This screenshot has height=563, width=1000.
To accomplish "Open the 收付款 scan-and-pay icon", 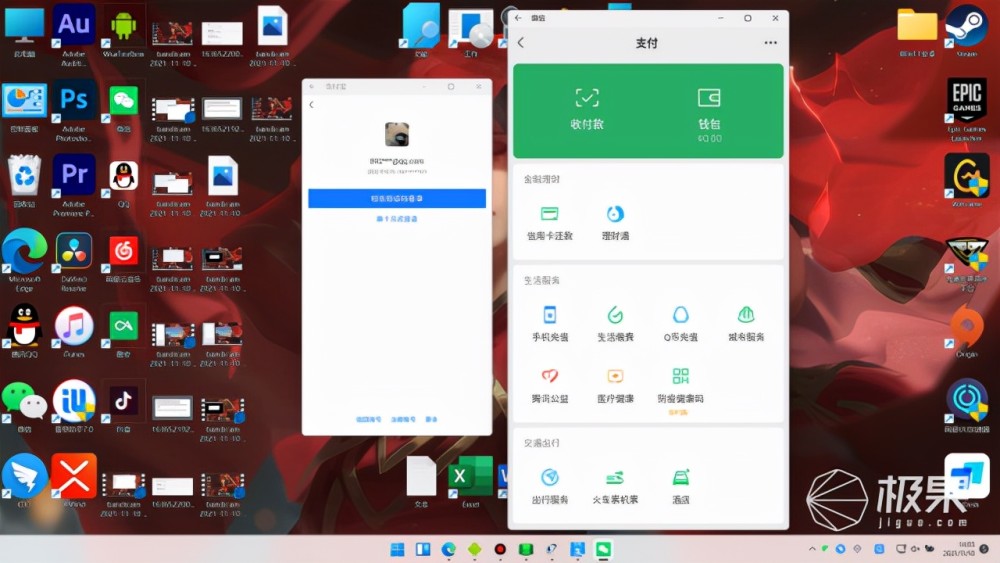I will coord(586,98).
